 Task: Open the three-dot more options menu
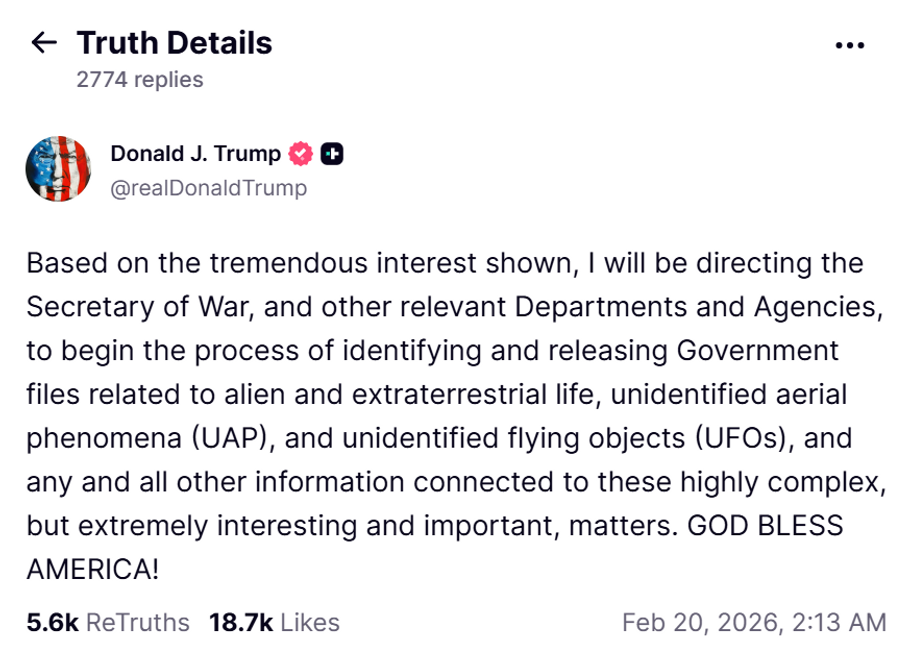click(x=849, y=45)
